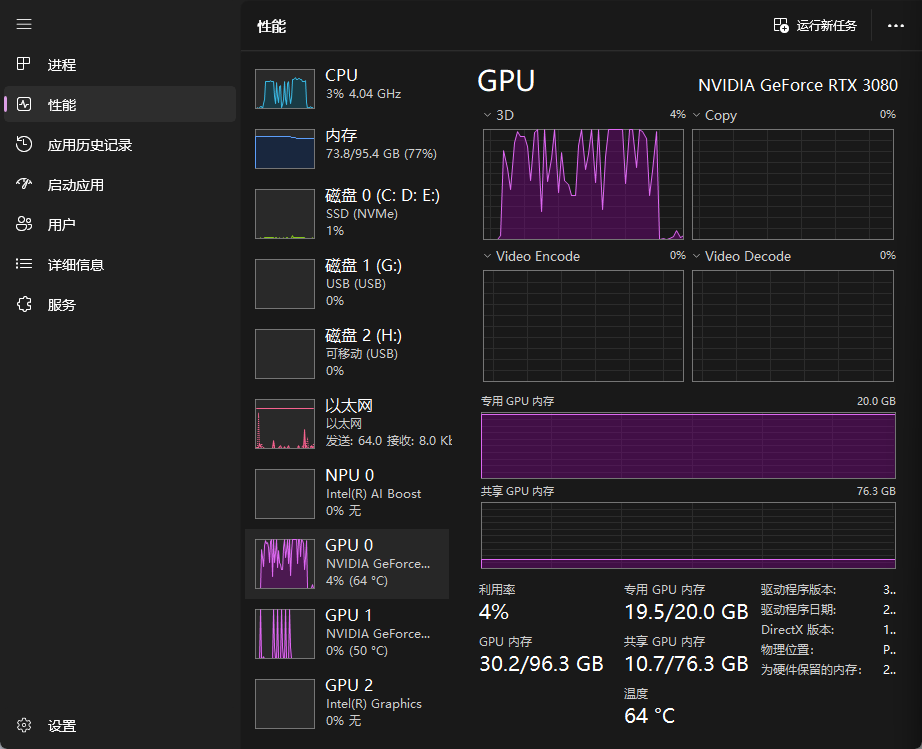The height and width of the screenshot is (749, 922).
Task: Select the 性能 sidebar icon
Action: [x=24, y=105]
